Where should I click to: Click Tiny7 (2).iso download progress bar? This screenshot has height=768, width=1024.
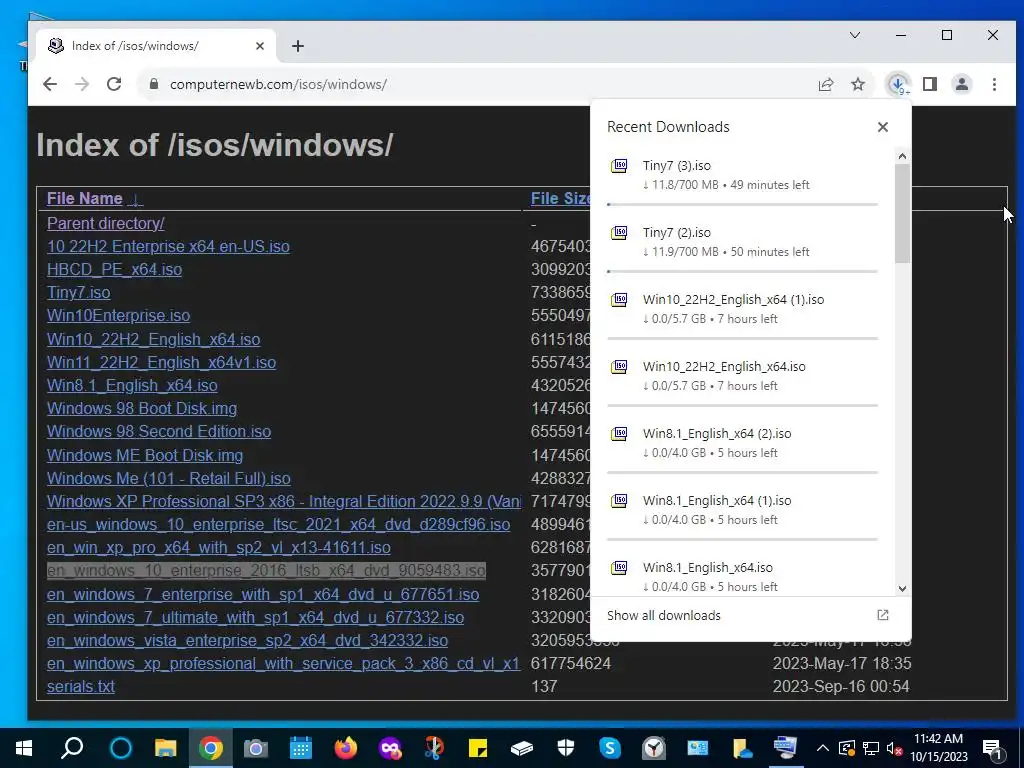click(x=743, y=272)
